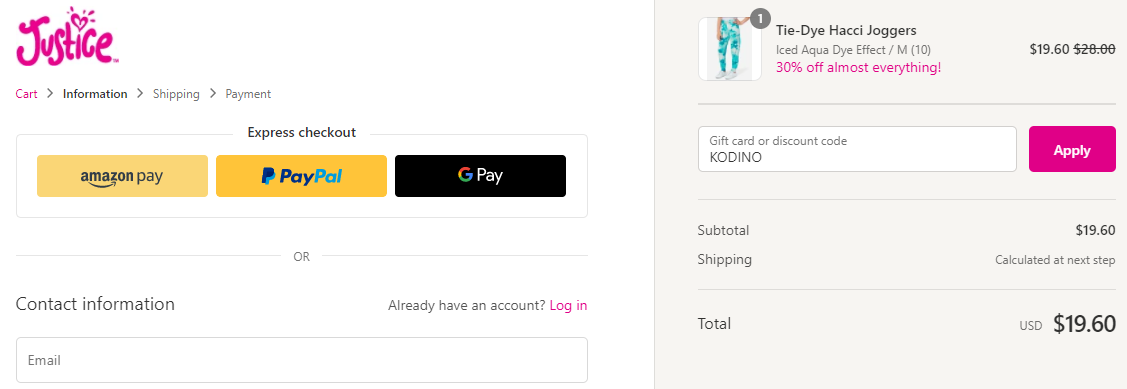Apply the KODINO discount code
Viewport: 1127px width, 389px height.
(x=1072, y=150)
